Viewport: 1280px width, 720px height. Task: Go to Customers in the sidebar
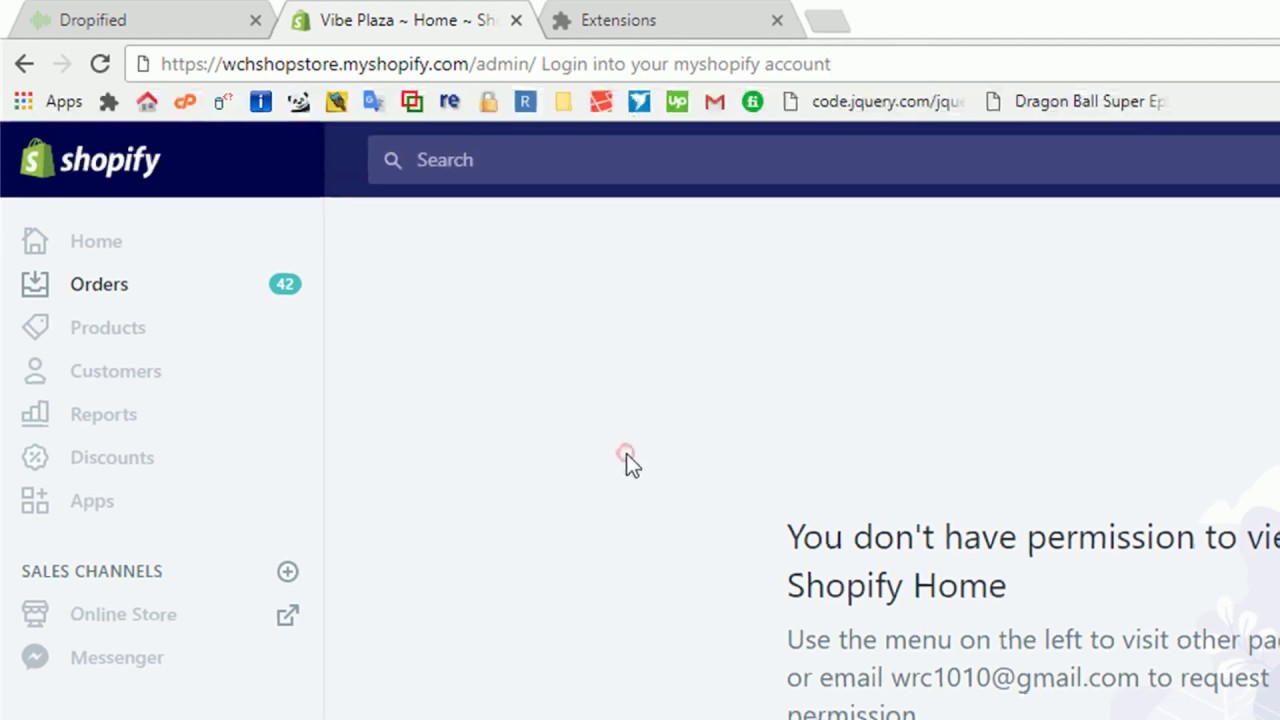(115, 371)
